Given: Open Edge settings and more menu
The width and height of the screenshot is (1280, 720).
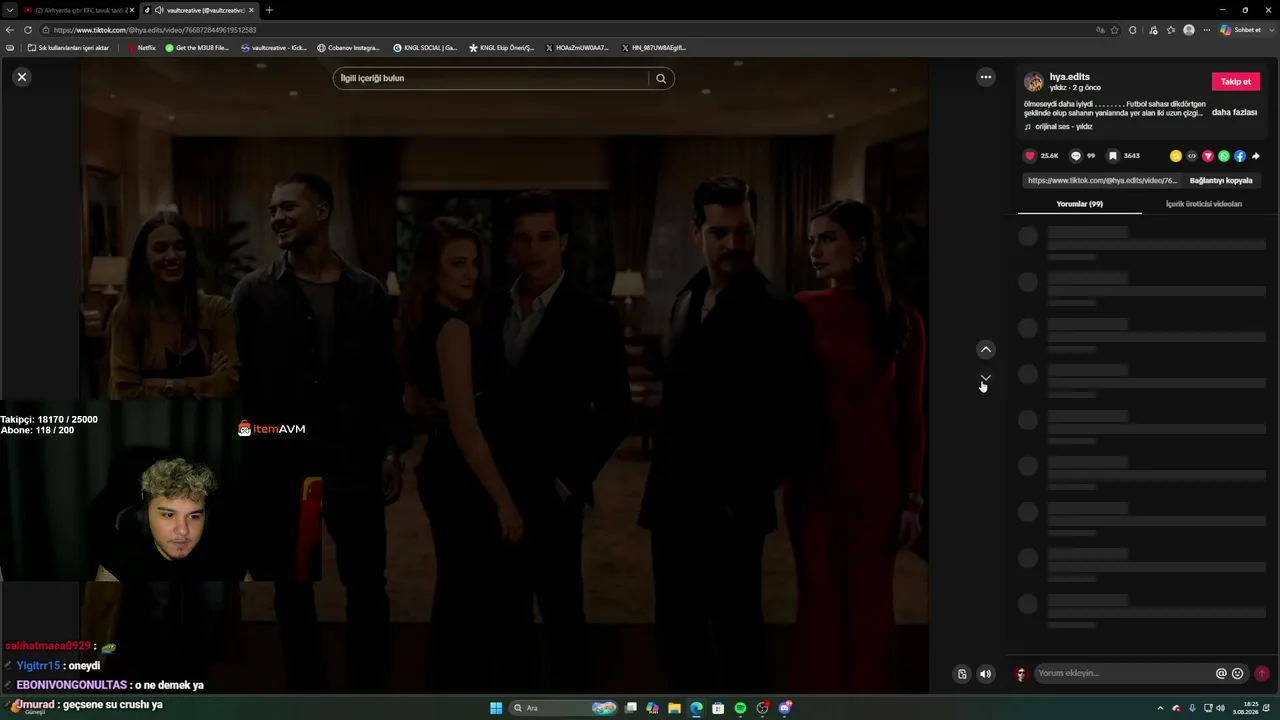Looking at the screenshot, I should click(1205, 30).
